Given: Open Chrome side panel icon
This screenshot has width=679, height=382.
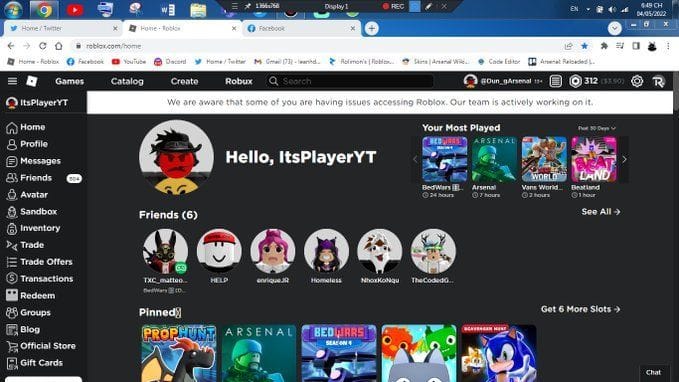Looking at the screenshot, I should [636, 46].
